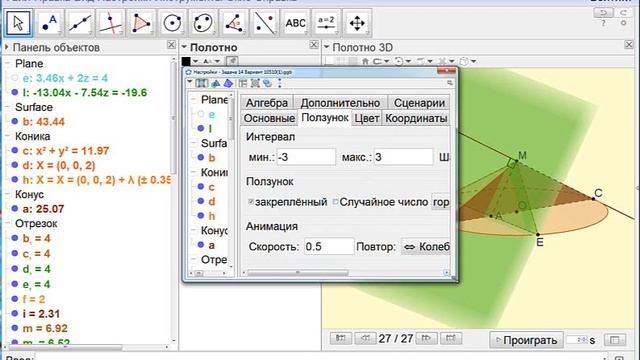This screenshot has height=360, width=640.
Task: Select m = 6.92 in object panel
Action: pyautogui.click(x=45, y=328)
